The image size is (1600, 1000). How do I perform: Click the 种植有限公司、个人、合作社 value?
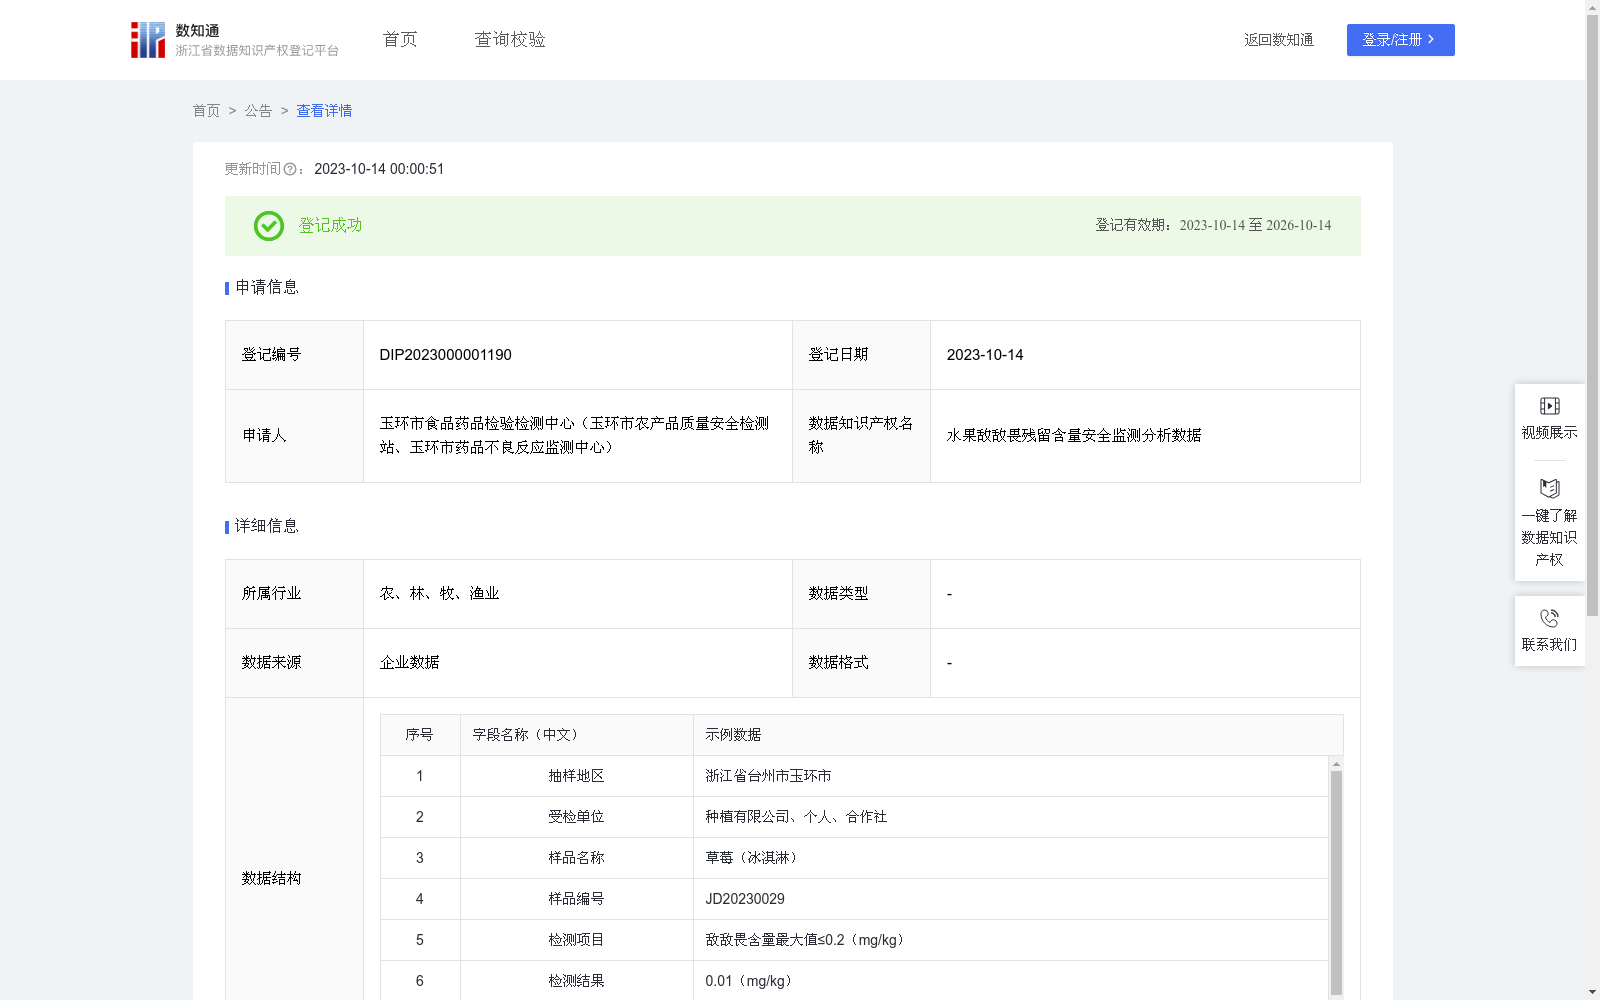click(x=796, y=817)
